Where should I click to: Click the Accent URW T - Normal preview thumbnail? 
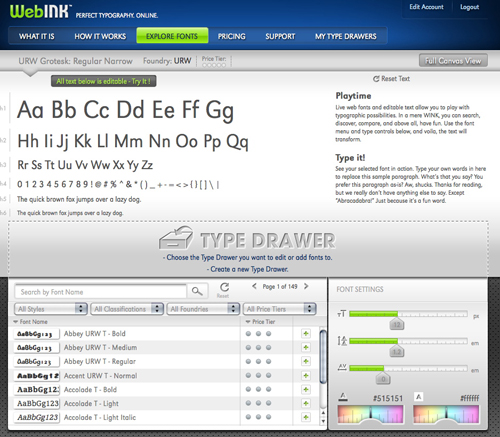point(36,376)
